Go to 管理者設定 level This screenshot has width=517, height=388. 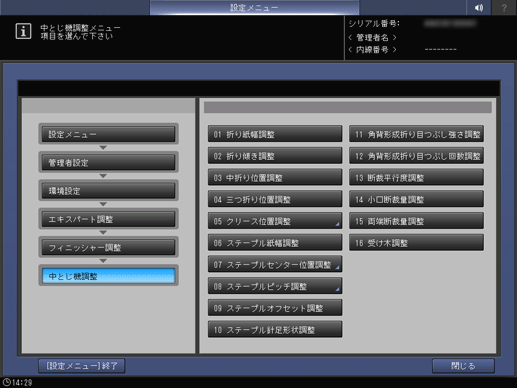coord(108,162)
